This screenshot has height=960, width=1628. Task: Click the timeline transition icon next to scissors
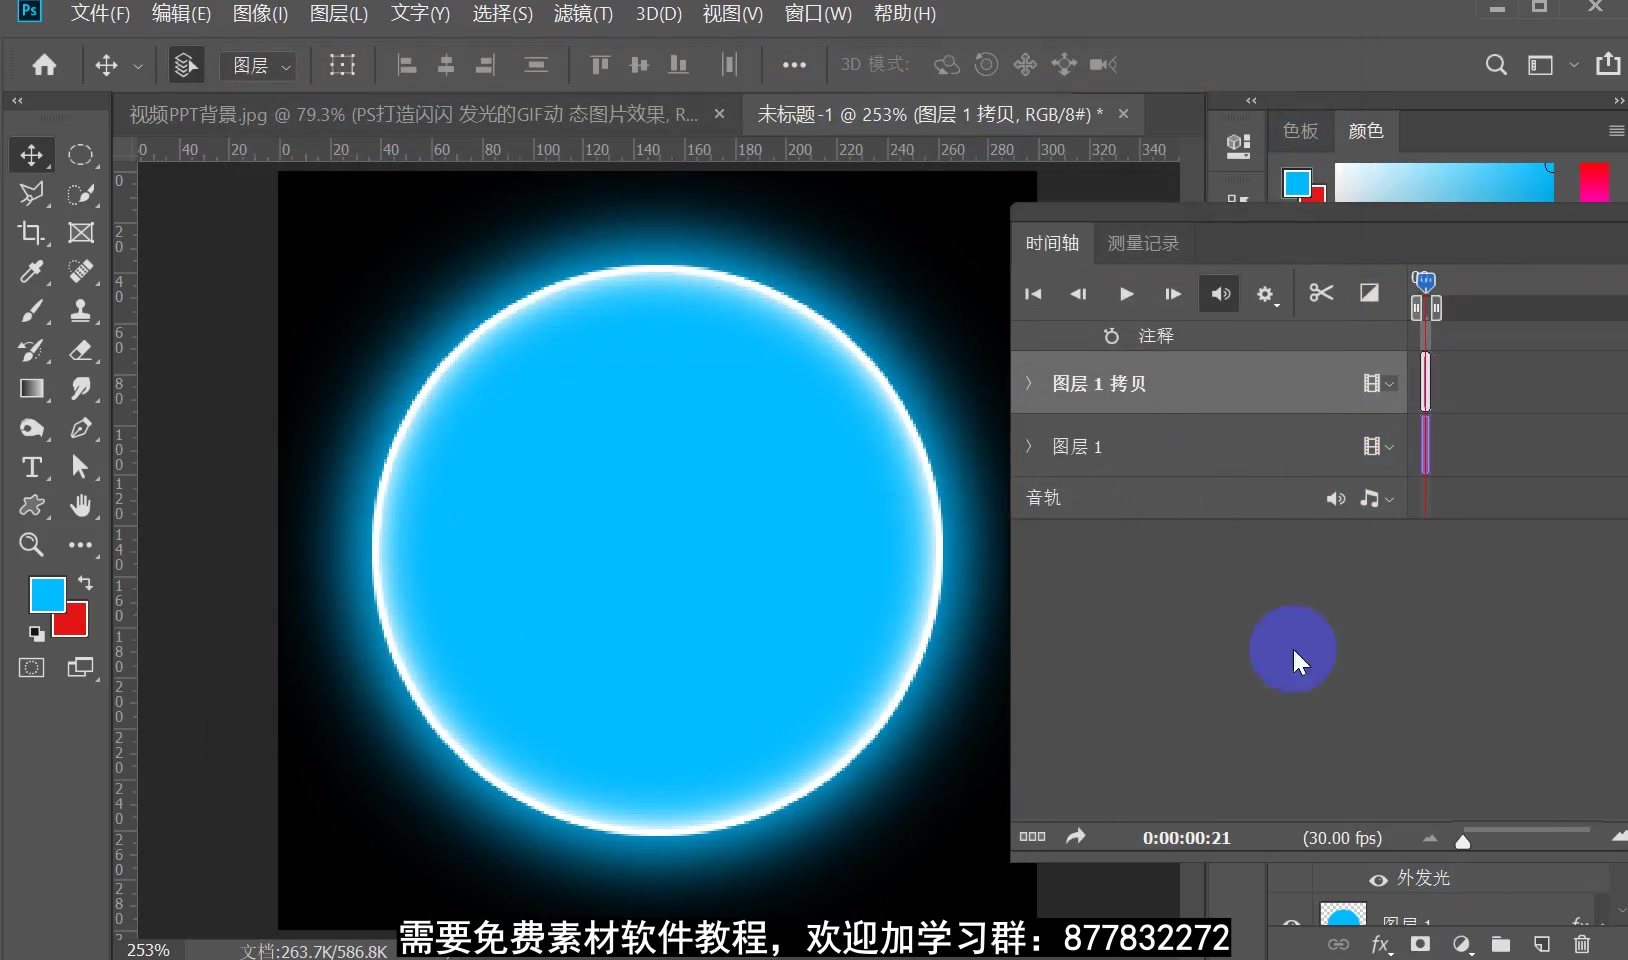click(1367, 294)
